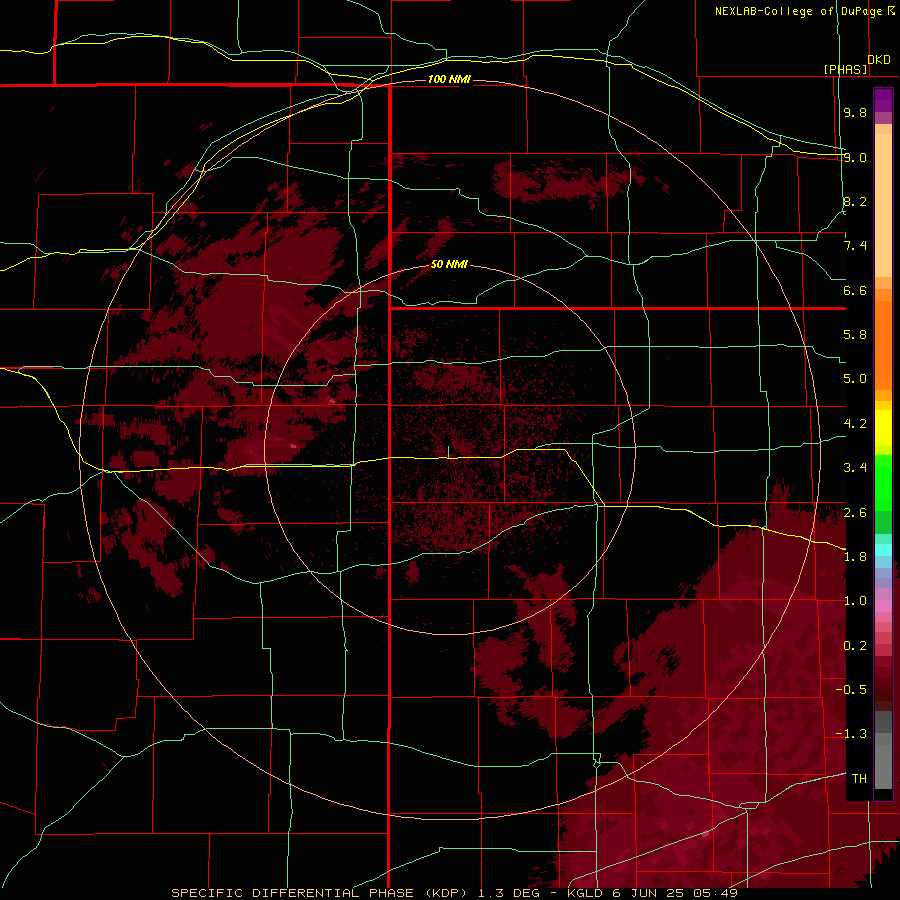Select the 5.8 scale value
900x900 pixels.
[x=855, y=335]
